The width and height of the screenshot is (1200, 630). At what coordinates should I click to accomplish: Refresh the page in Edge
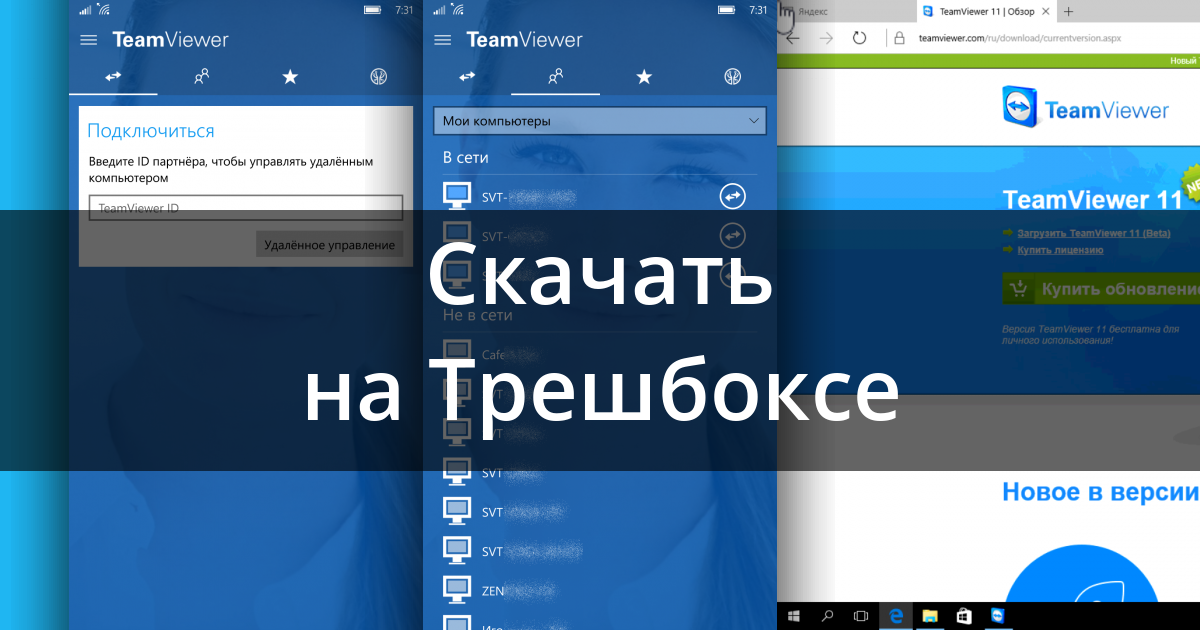click(859, 38)
